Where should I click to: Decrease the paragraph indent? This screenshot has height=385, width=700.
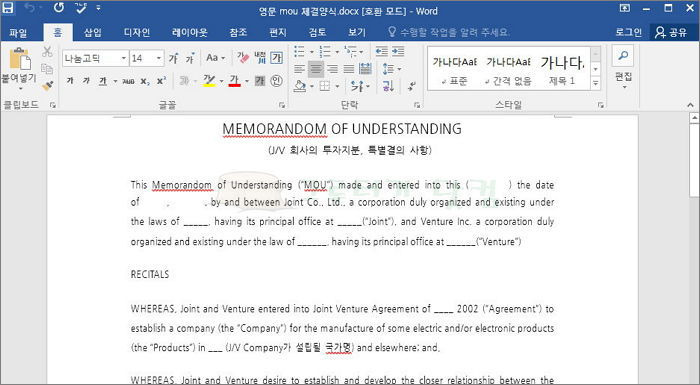pos(382,51)
